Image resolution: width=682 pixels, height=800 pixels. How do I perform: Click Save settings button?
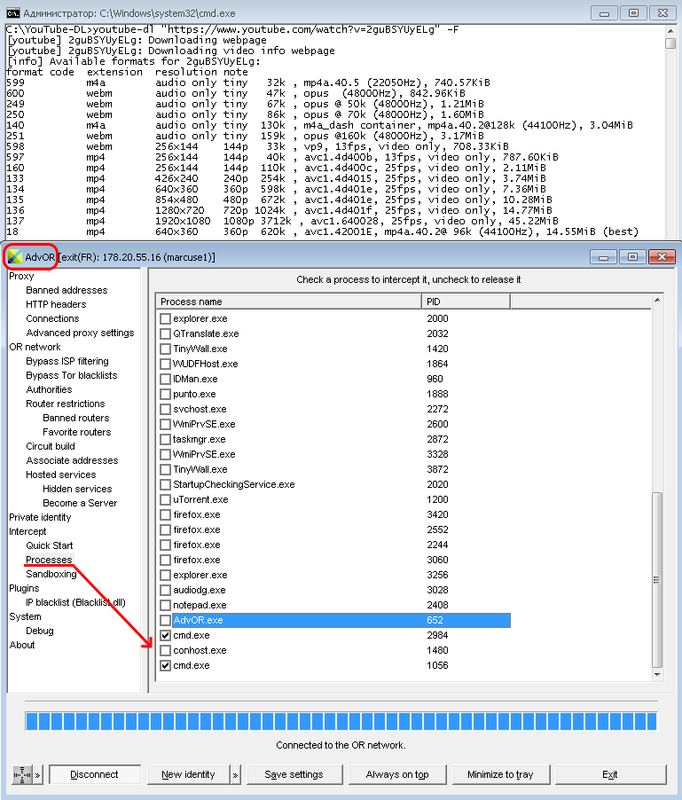pos(294,774)
